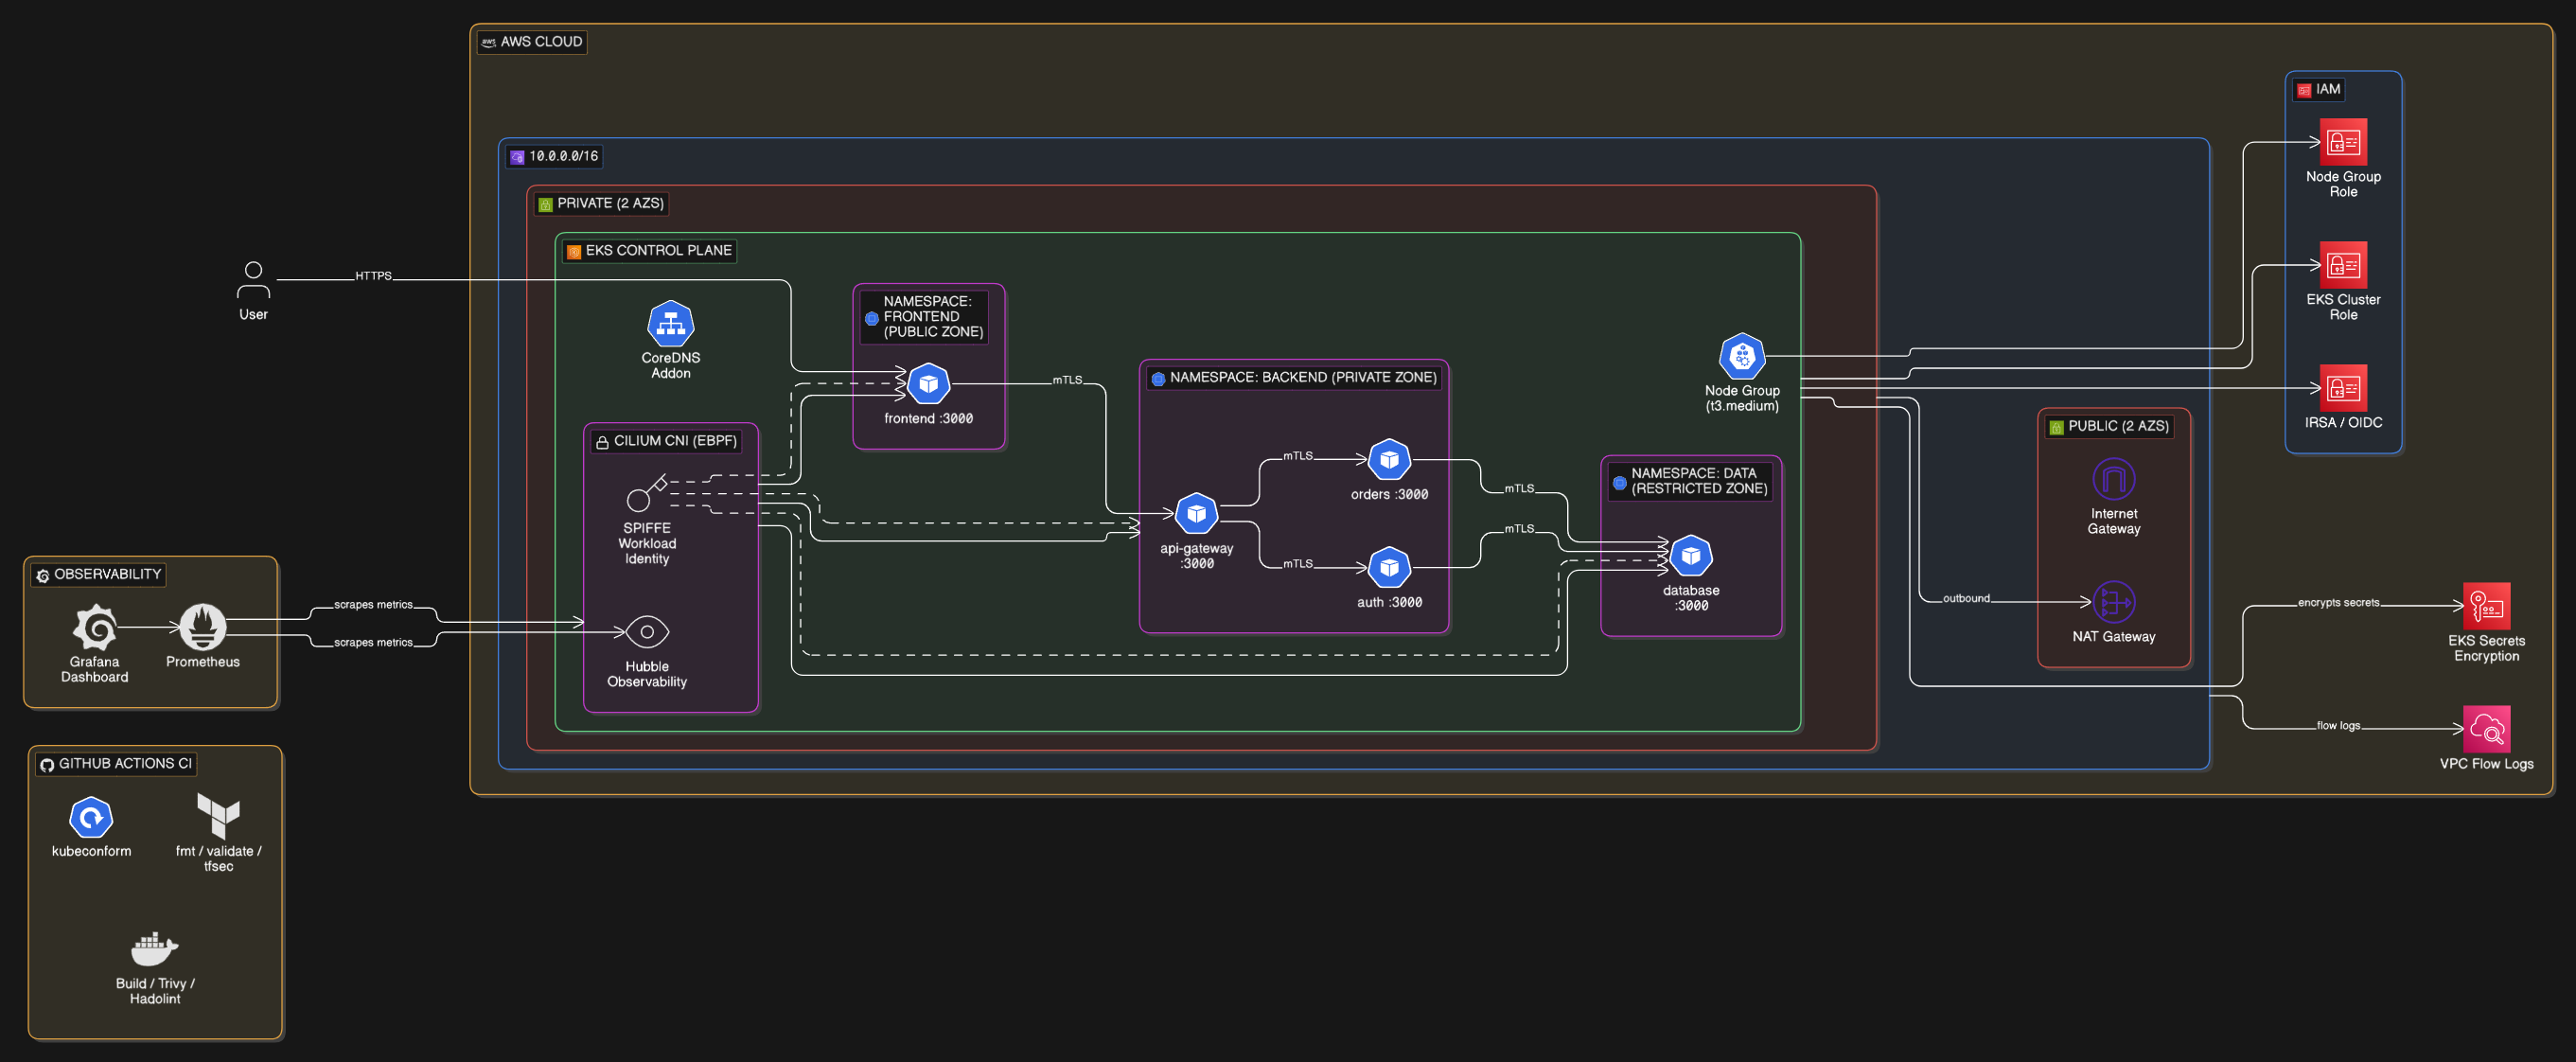Click the orders :3000 pod icon
Viewport: 2576px width, 1062px height.
click(1389, 460)
